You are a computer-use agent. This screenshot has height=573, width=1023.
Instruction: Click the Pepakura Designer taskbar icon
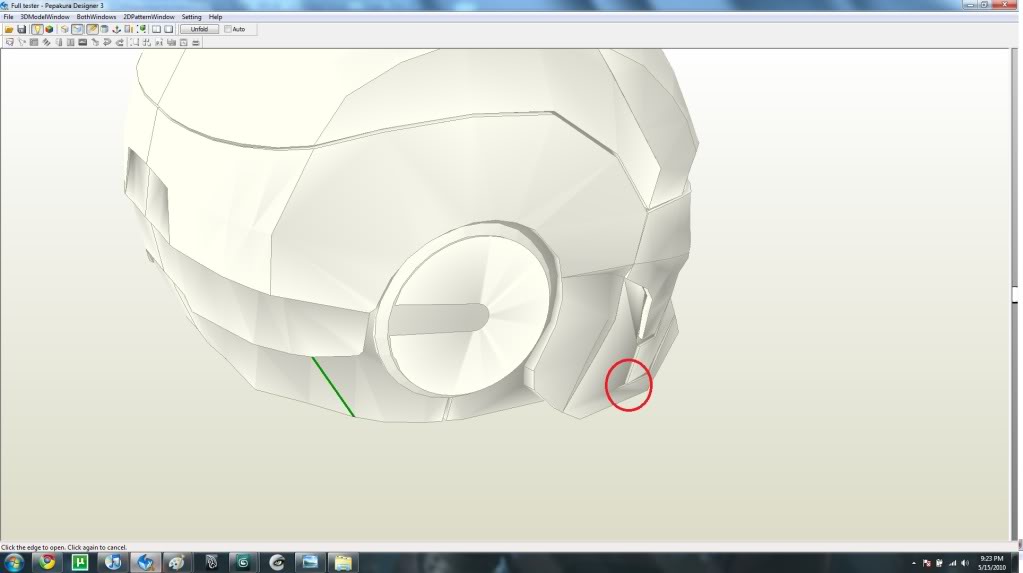coord(145,562)
